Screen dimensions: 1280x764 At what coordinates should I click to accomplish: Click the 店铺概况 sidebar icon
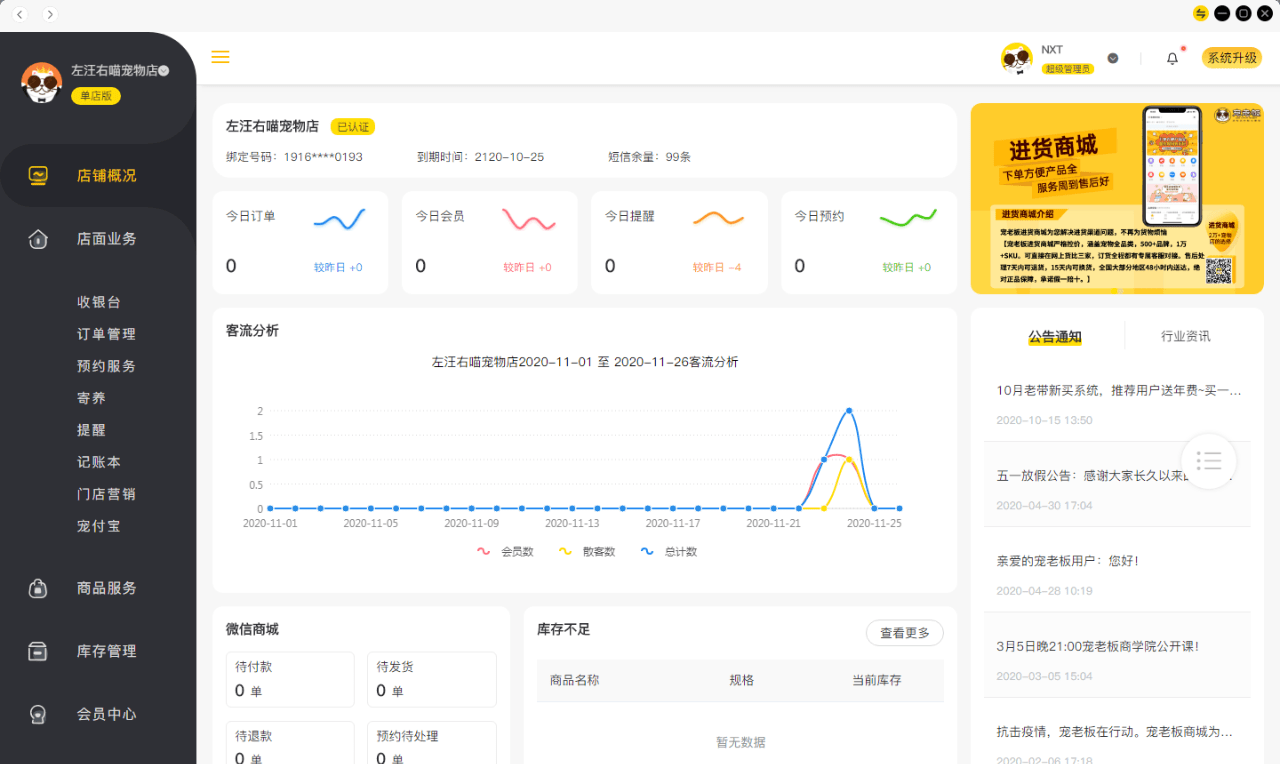point(38,175)
